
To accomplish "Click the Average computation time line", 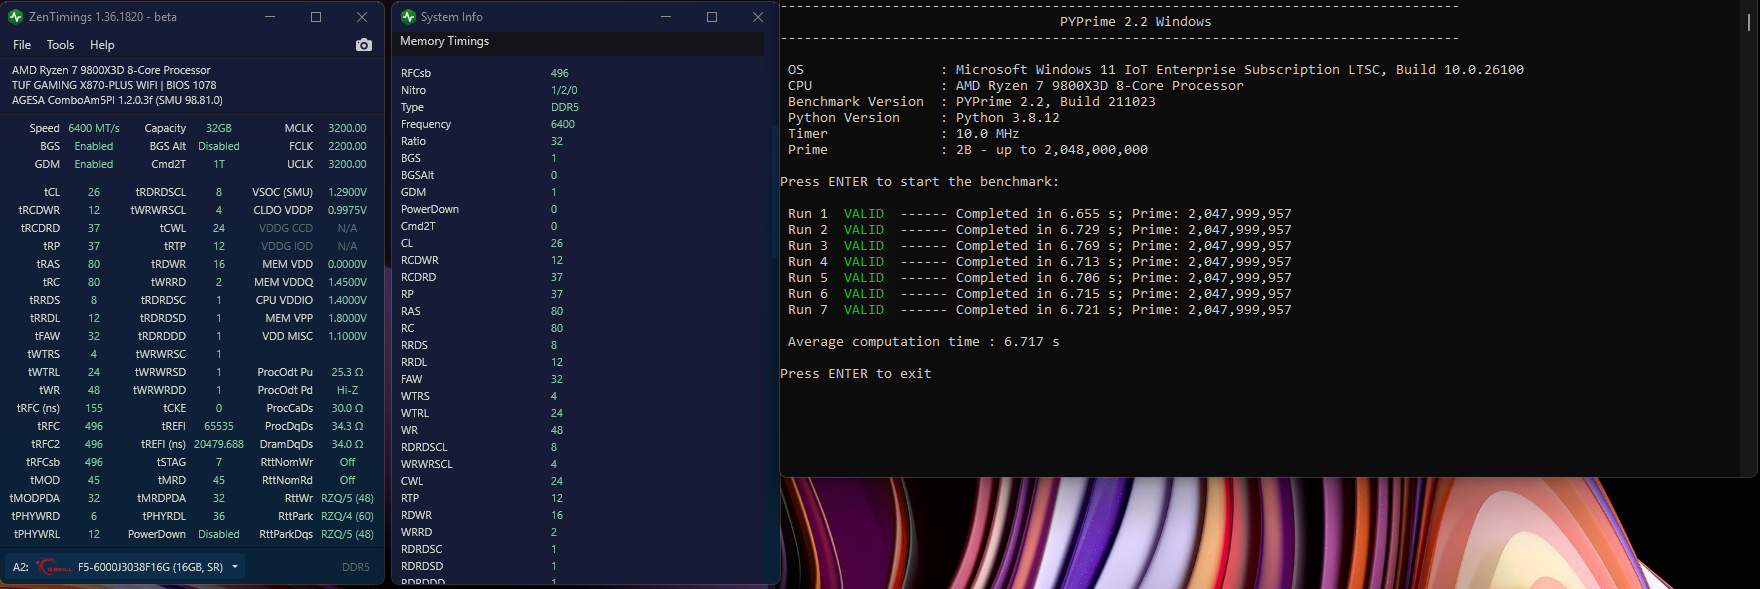I will click(x=923, y=342).
